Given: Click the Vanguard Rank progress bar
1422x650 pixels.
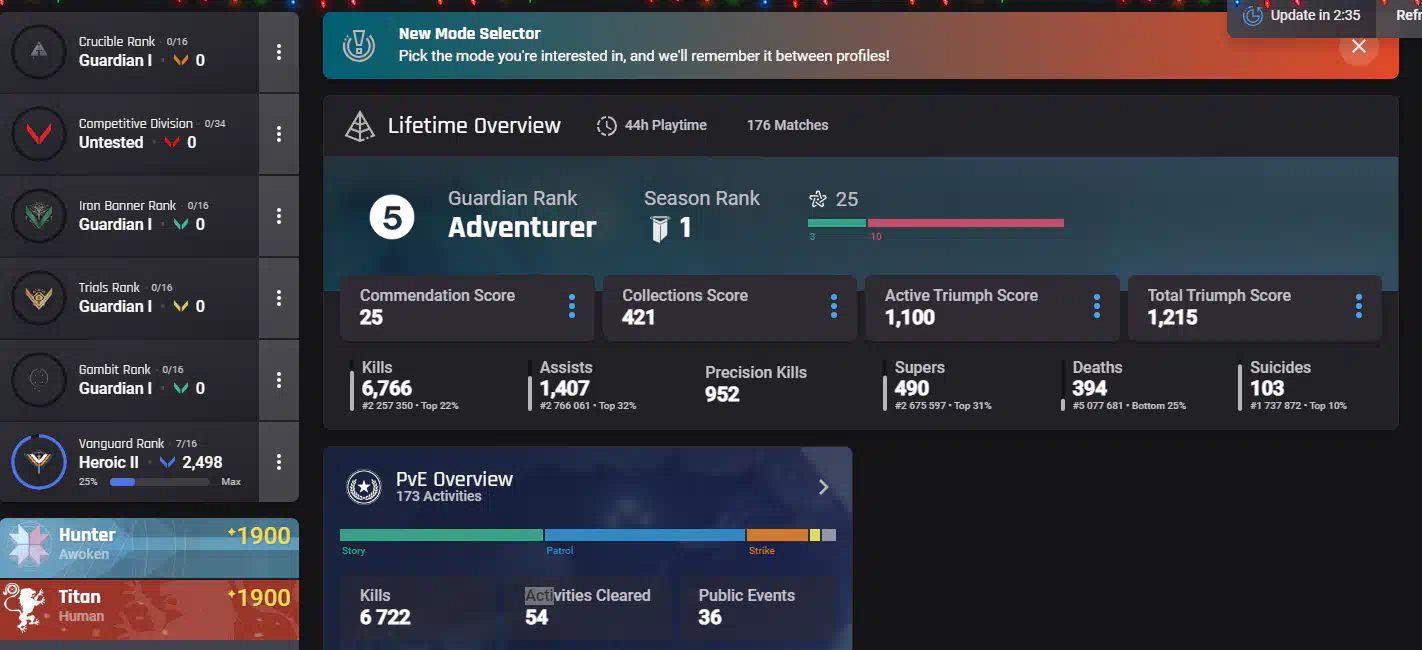Looking at the screenshot, I should pyautogui.click(x=160, y=482).
